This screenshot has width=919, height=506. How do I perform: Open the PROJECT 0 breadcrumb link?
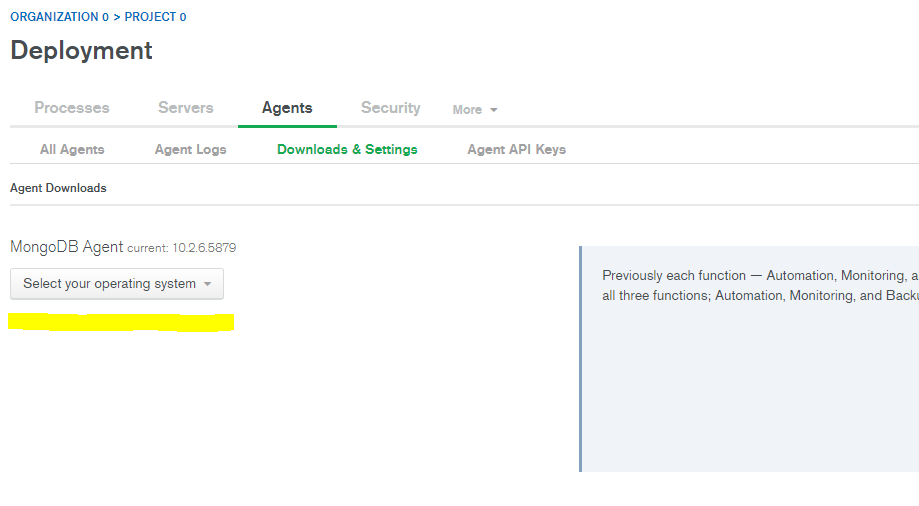tap(155, 17)
